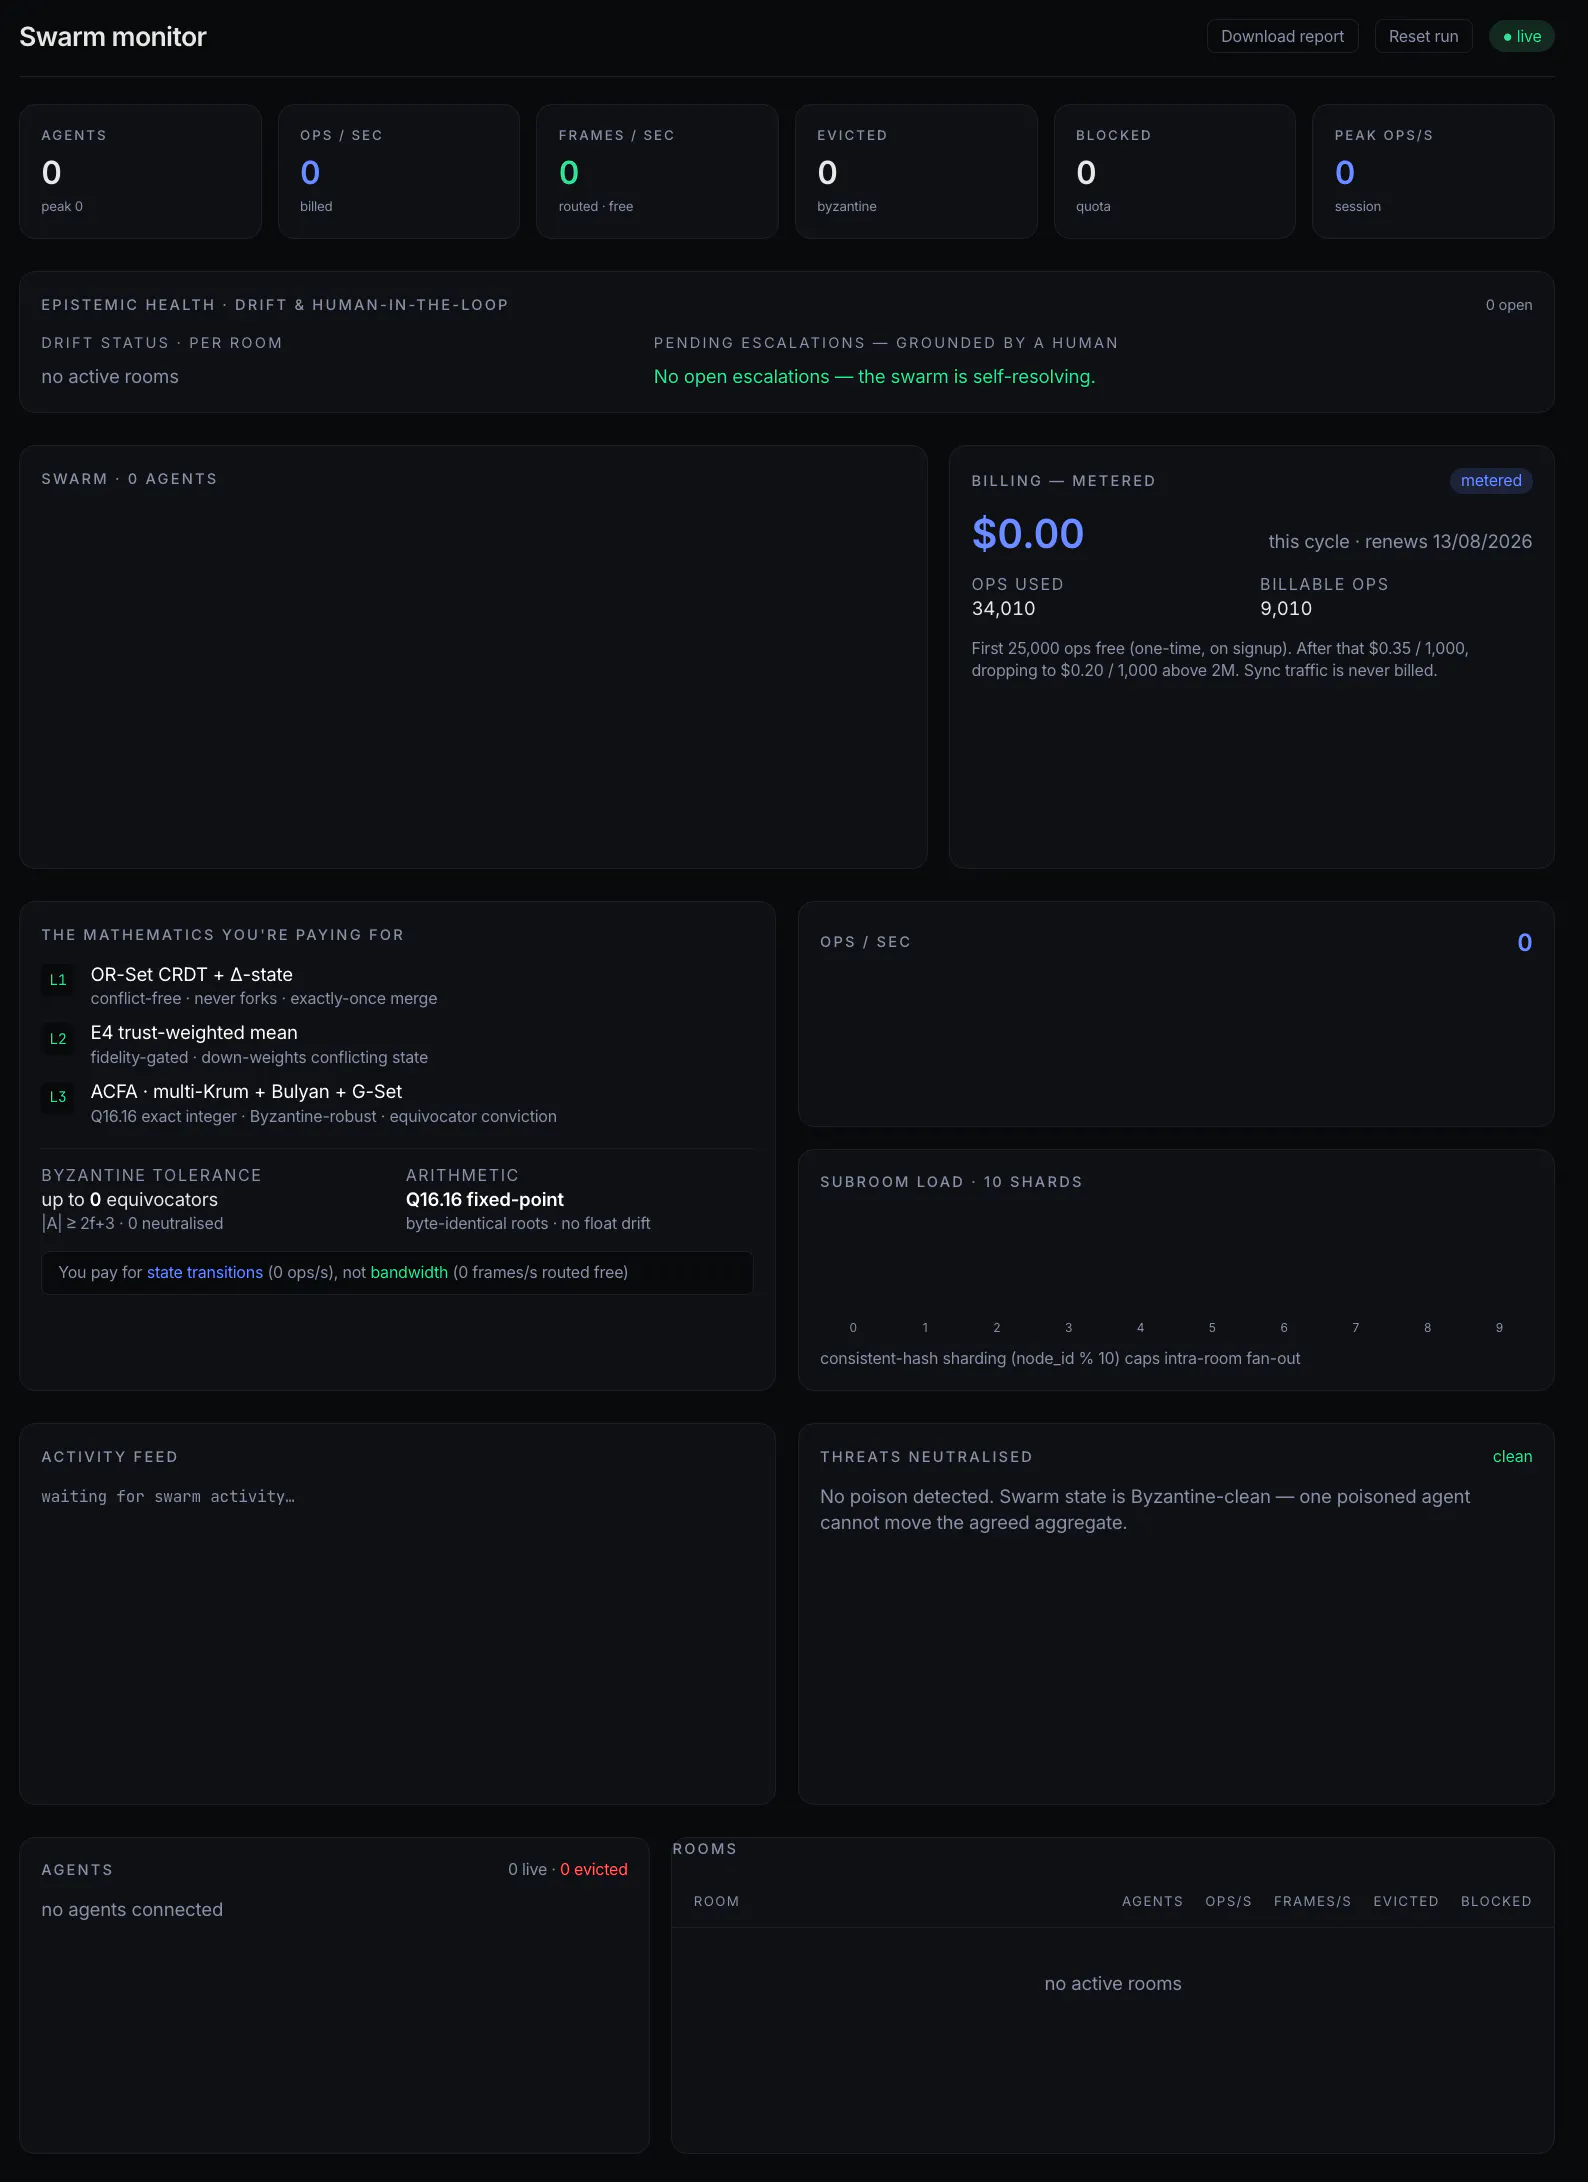Click the renews 13/08/2026 text
The width and height of the screenshot is (1588, 2182).
1448,541
